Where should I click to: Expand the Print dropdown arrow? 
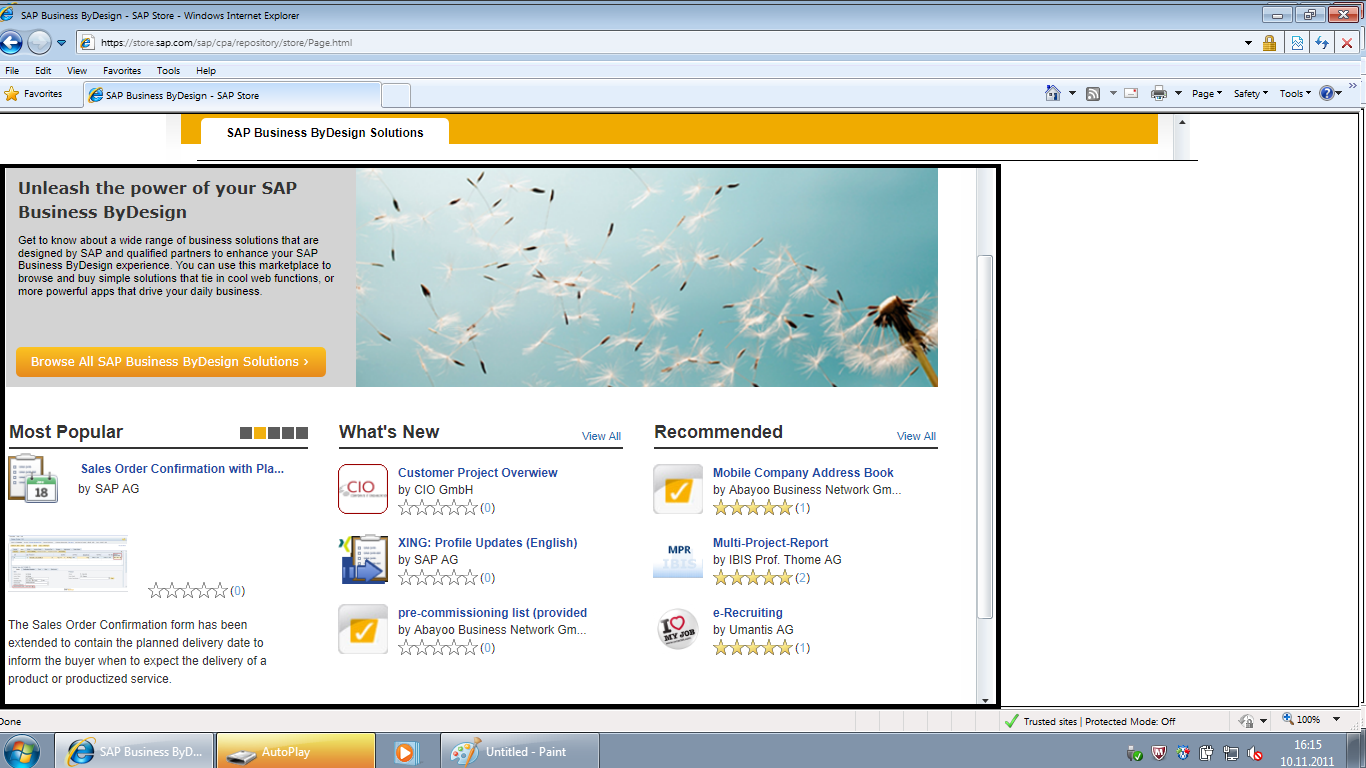(x=1178, y=93)
